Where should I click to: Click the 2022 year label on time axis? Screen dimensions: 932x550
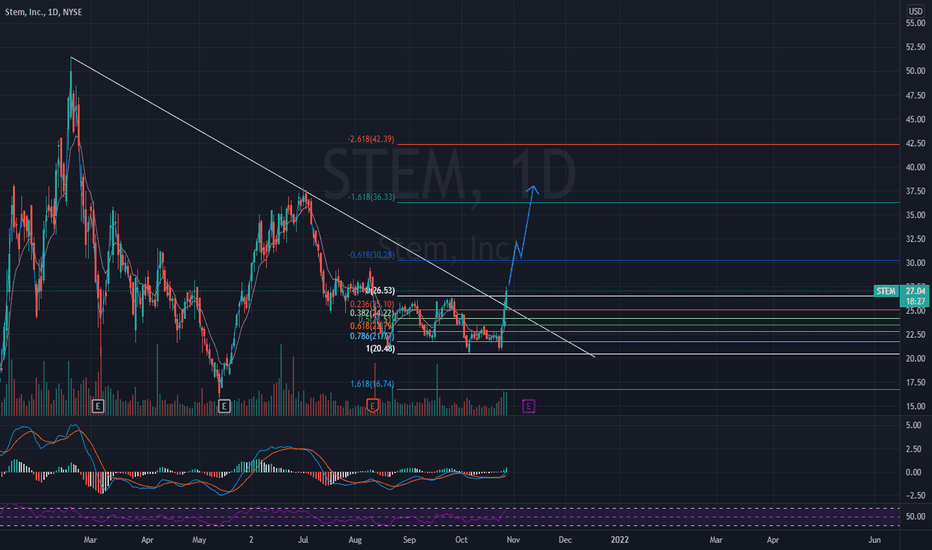pyautogui.click(x=619, y=540)
